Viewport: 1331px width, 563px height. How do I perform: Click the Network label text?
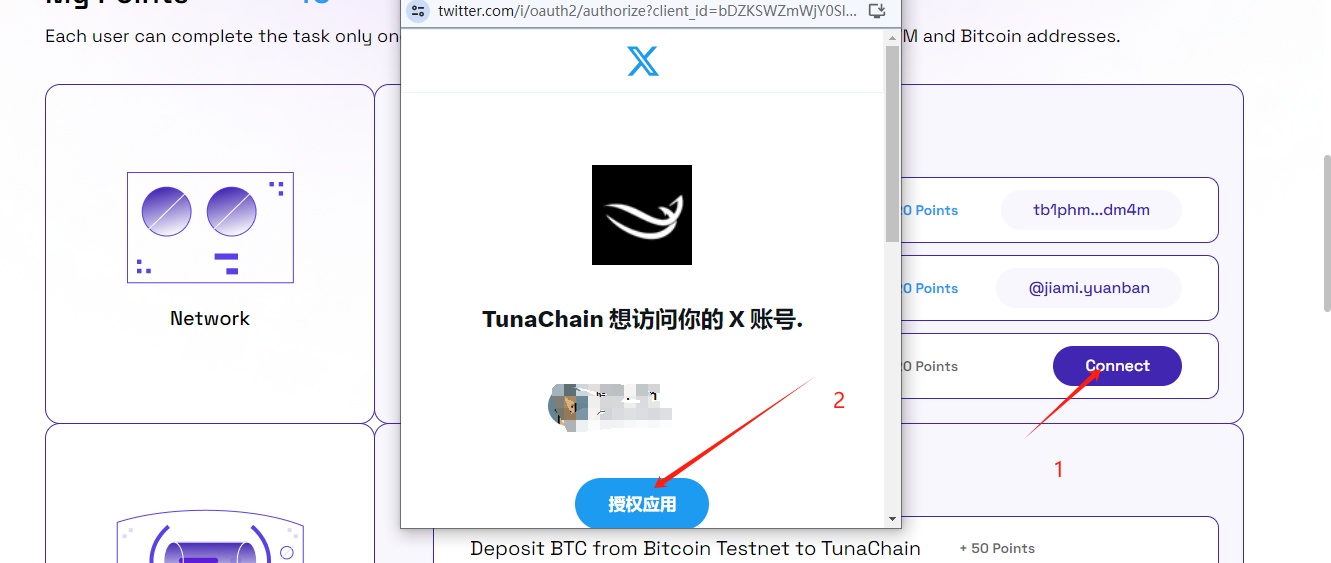(210, 319)
